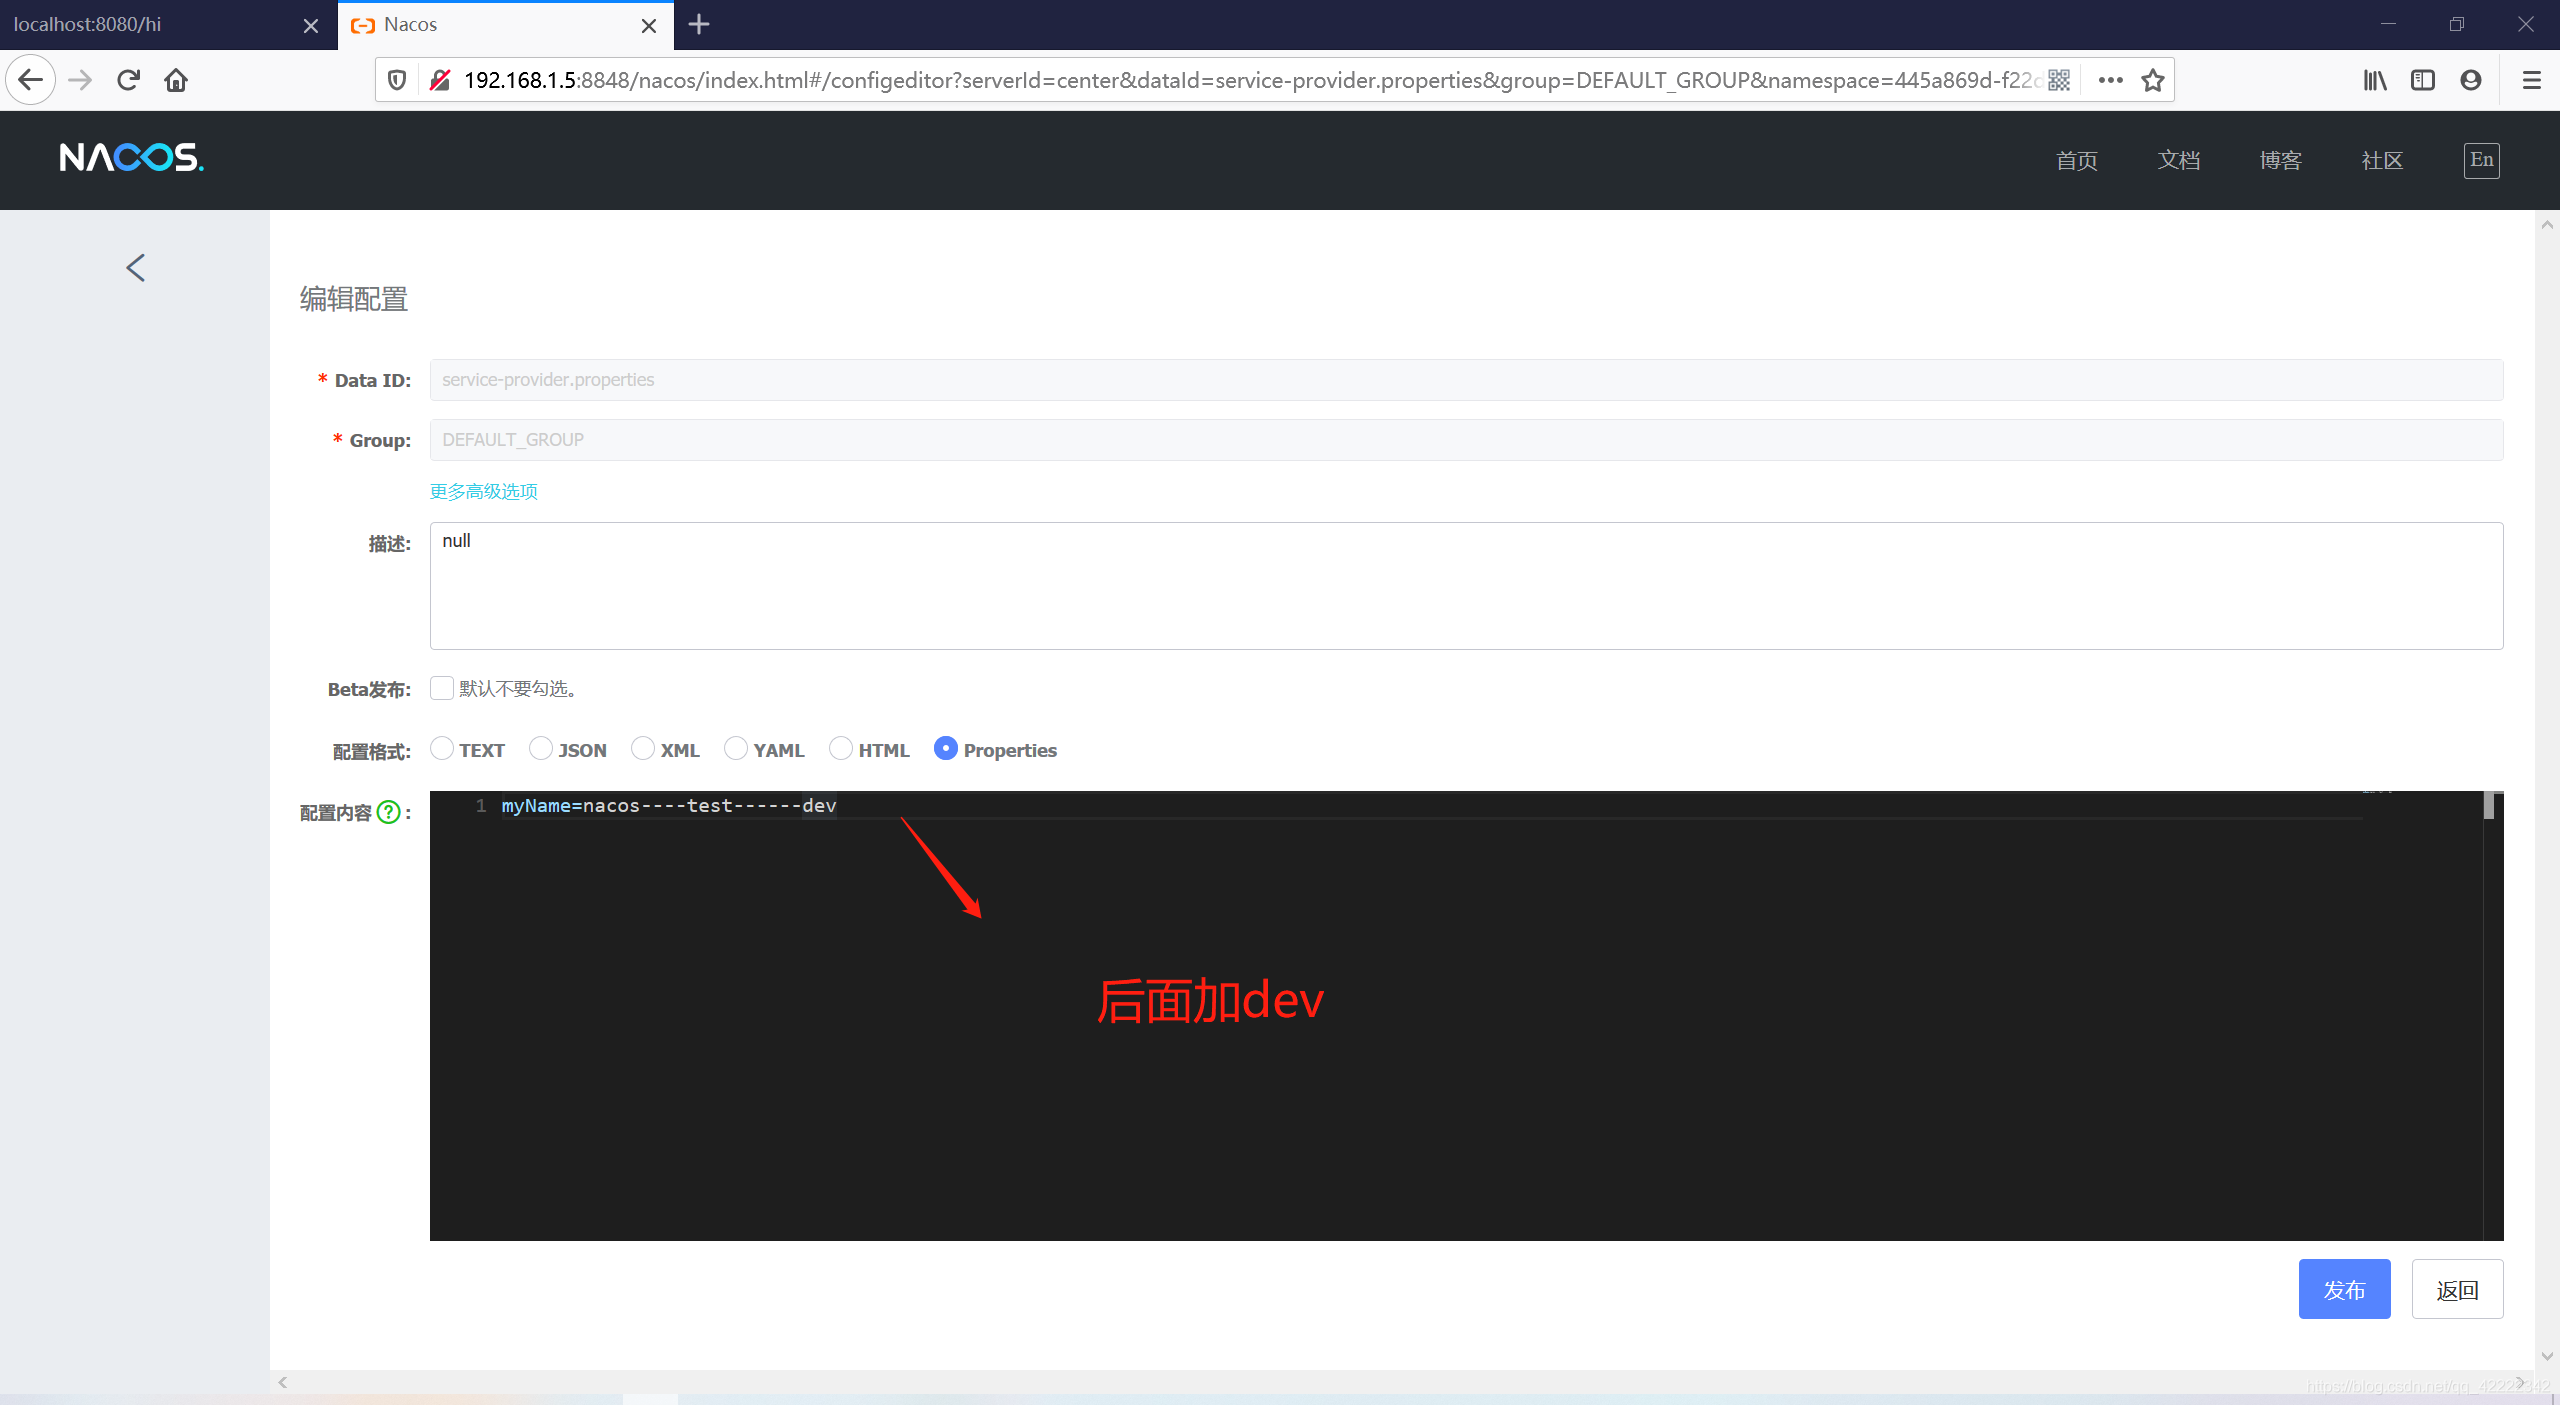
Task: Open the QR code icon in address bar
Action: (2059, 80)
